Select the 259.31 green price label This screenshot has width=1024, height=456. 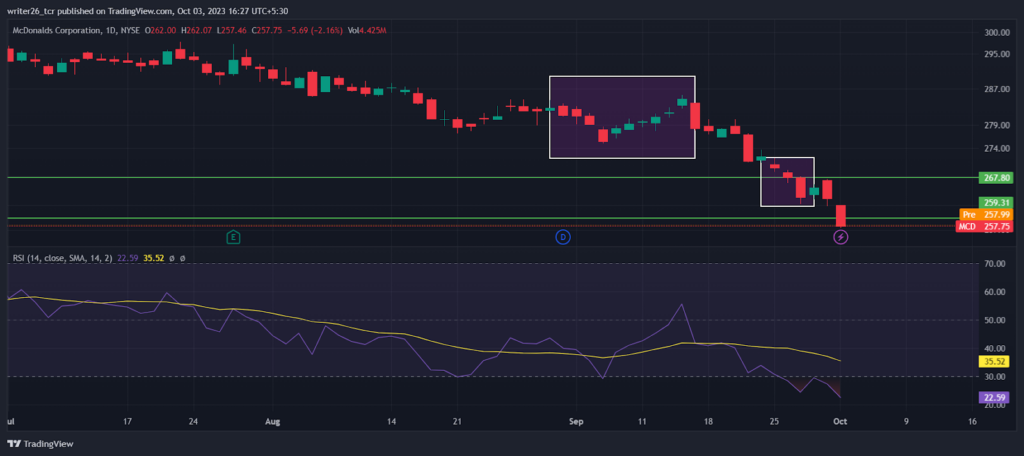[x=995, y=203]
